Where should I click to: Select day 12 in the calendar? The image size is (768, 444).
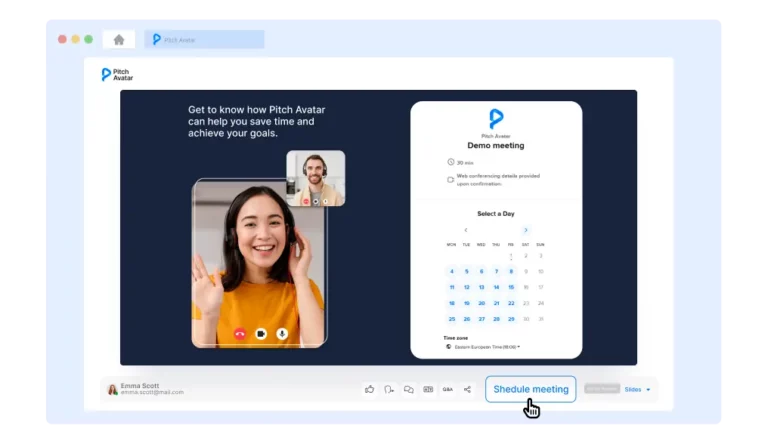point(466,287)
